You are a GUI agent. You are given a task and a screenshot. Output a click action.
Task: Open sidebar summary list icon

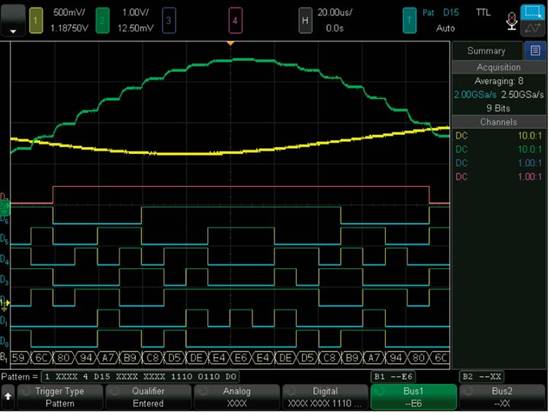535,51
